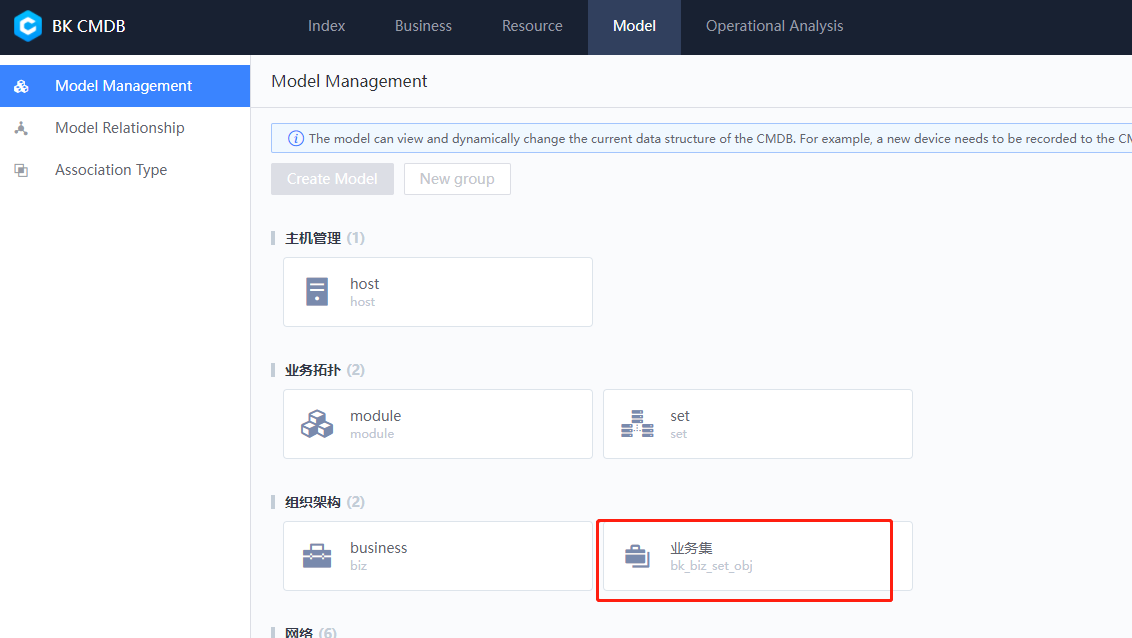Click the 业务集 briefcase icon

[x=637, y=556]
